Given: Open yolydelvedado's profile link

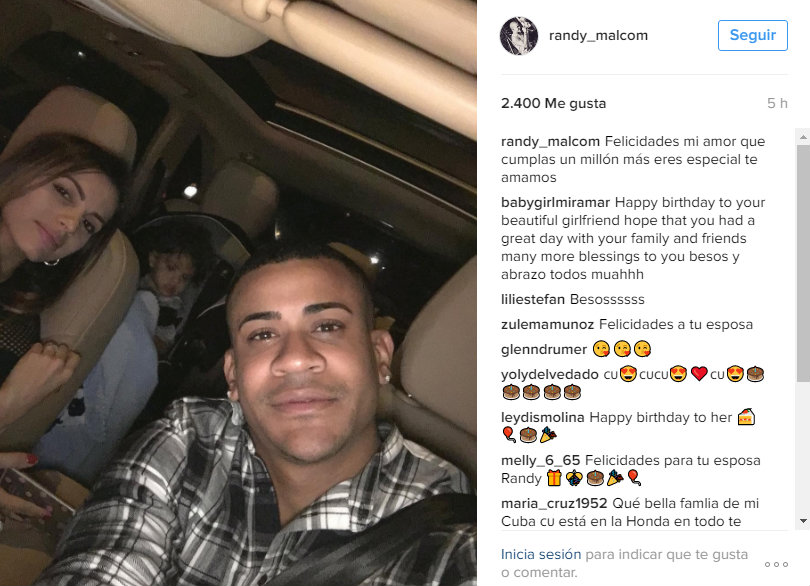Looking at the screenshot, I should (550, 375).
